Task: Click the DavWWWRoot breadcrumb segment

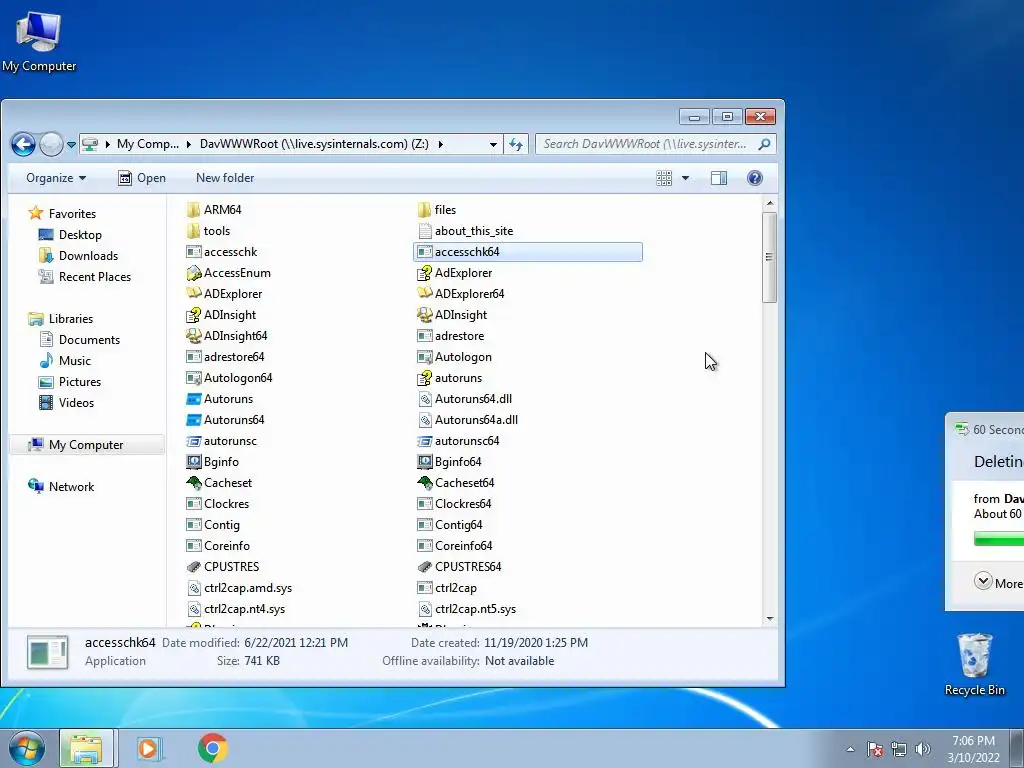Action: 314,144
